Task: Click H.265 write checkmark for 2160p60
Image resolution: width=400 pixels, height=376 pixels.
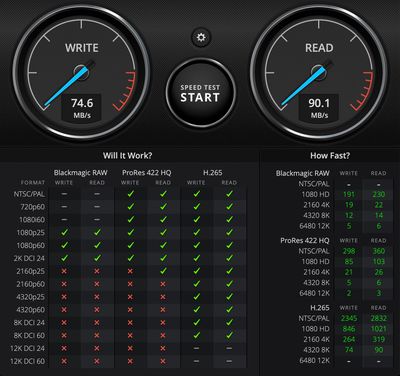Action: click(x=197, y=284)
